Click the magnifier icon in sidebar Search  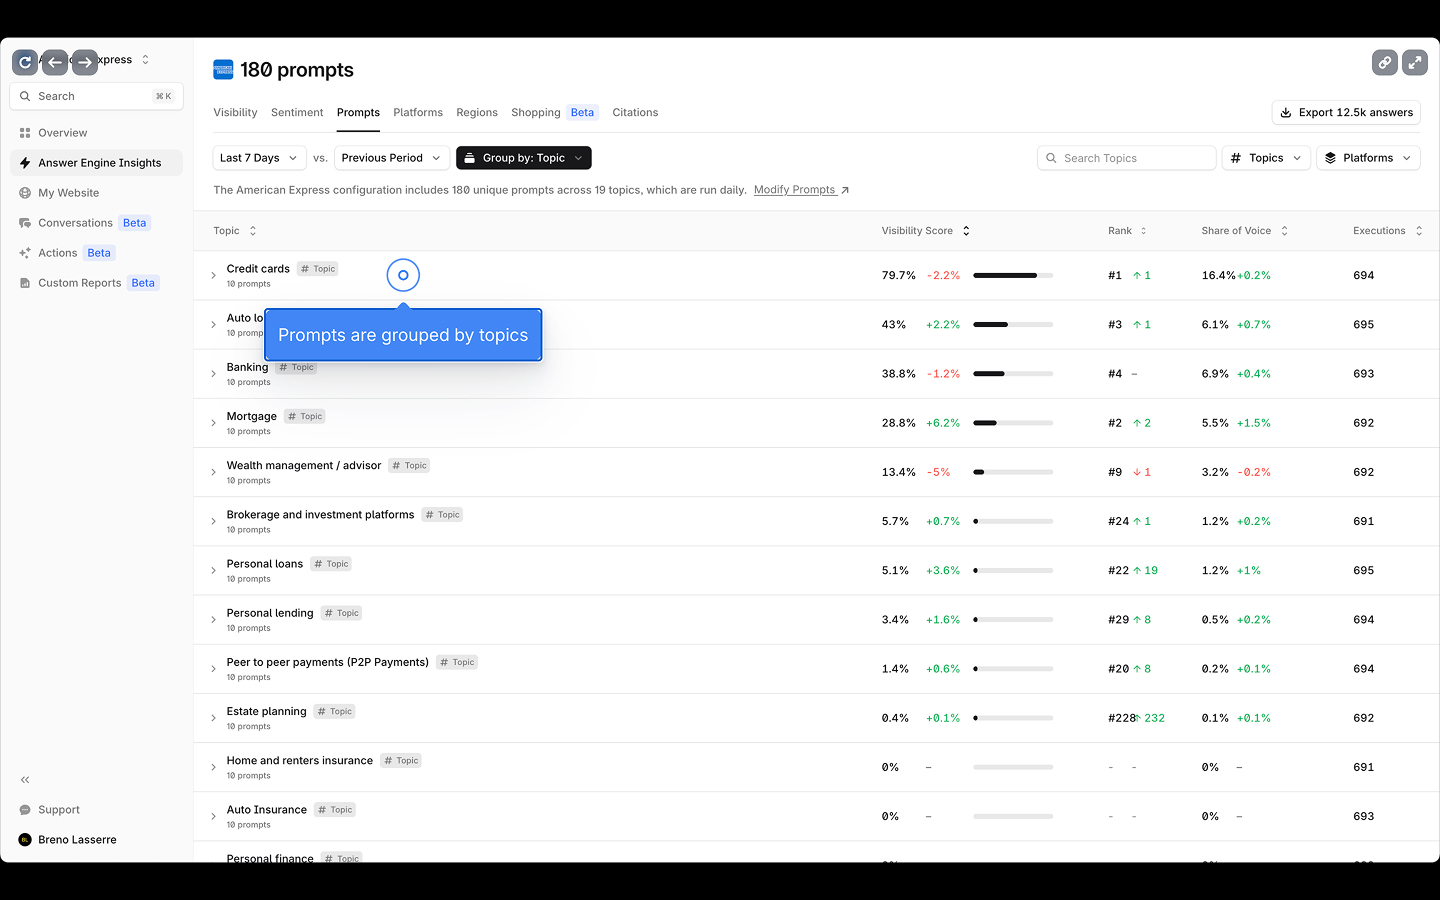[25, 96]
